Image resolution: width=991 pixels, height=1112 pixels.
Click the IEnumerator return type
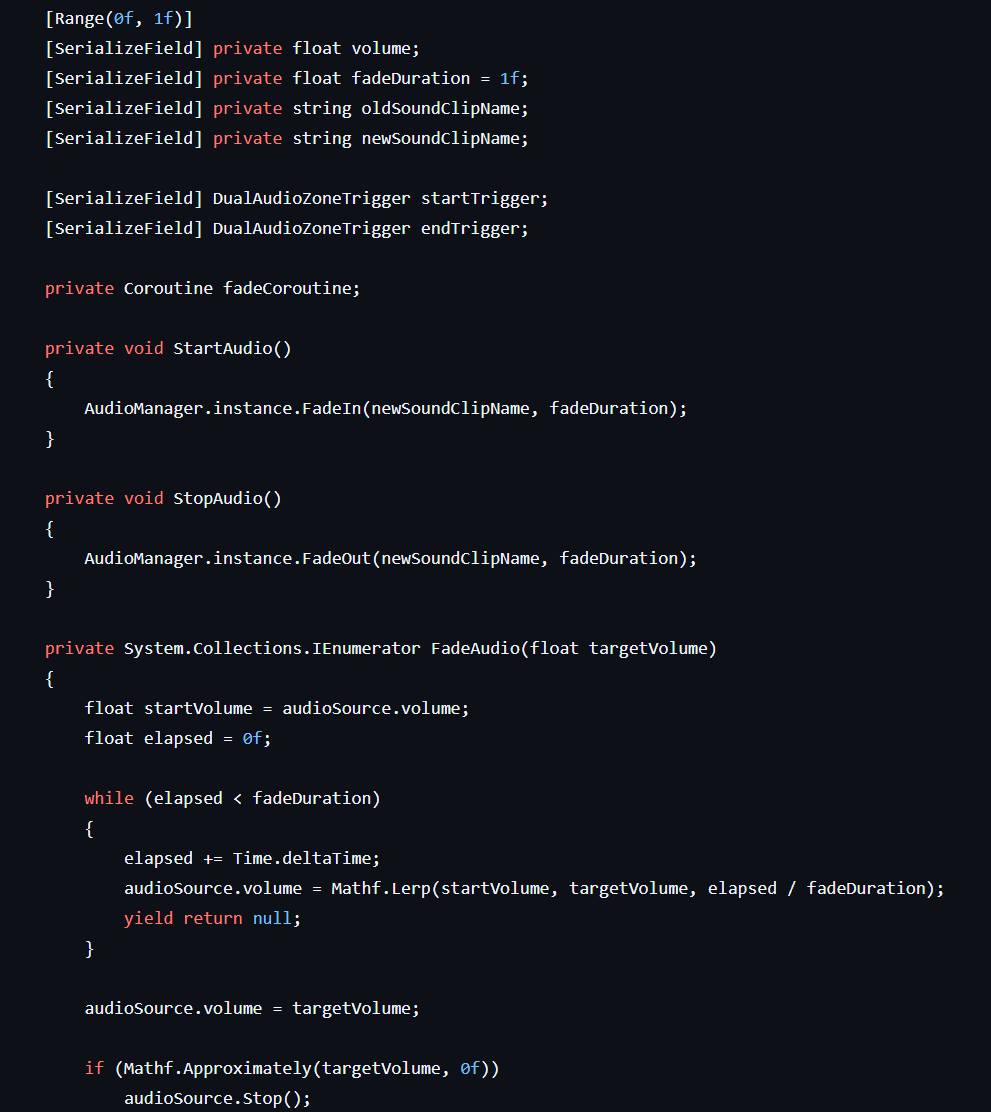366,648
